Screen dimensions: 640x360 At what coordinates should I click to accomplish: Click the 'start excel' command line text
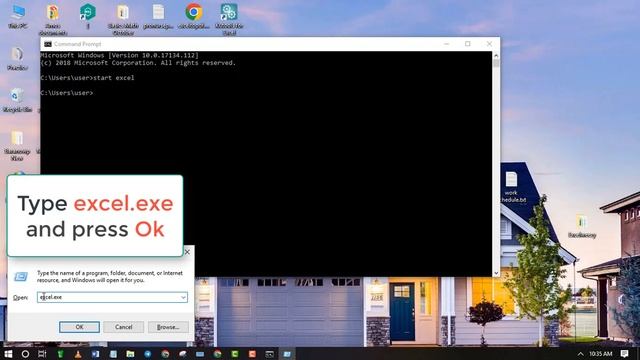pos(114,78)
